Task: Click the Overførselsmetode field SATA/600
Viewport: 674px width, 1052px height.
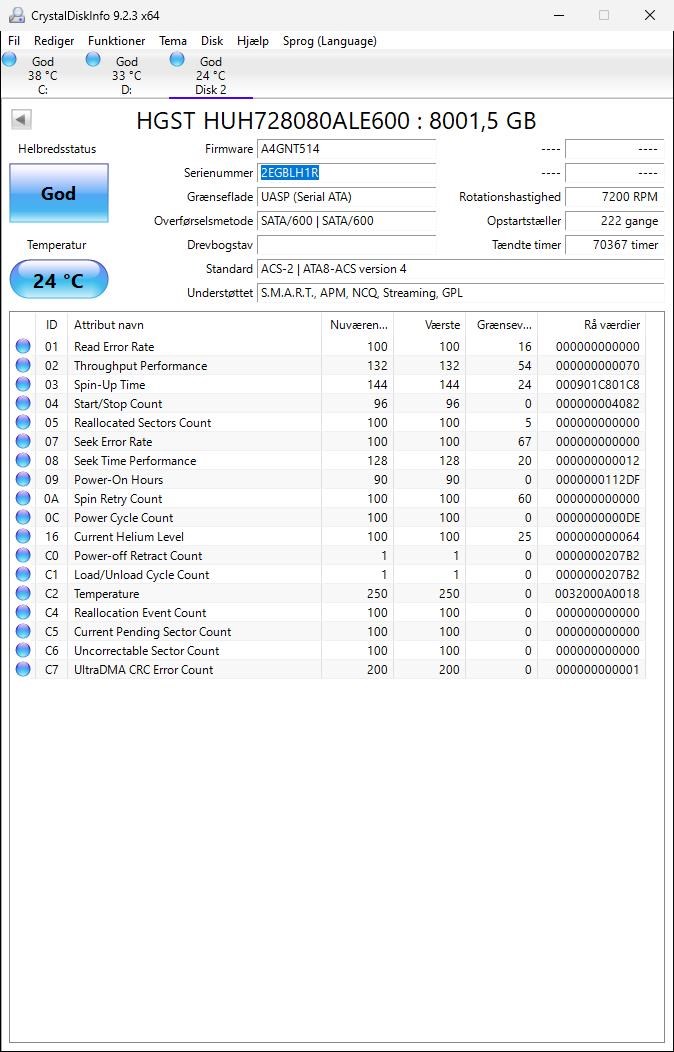Action: [x=346, y=221]
